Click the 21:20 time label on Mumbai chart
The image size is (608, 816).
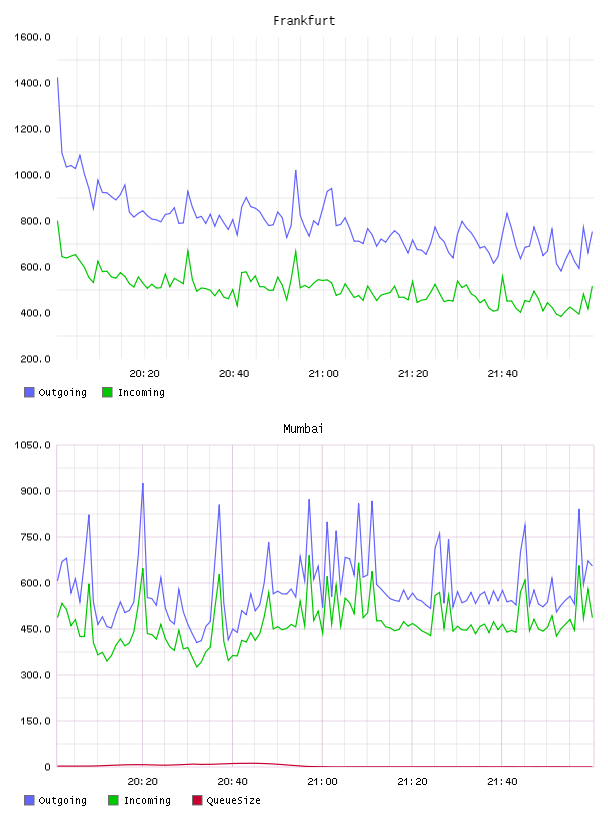point(412,782)
